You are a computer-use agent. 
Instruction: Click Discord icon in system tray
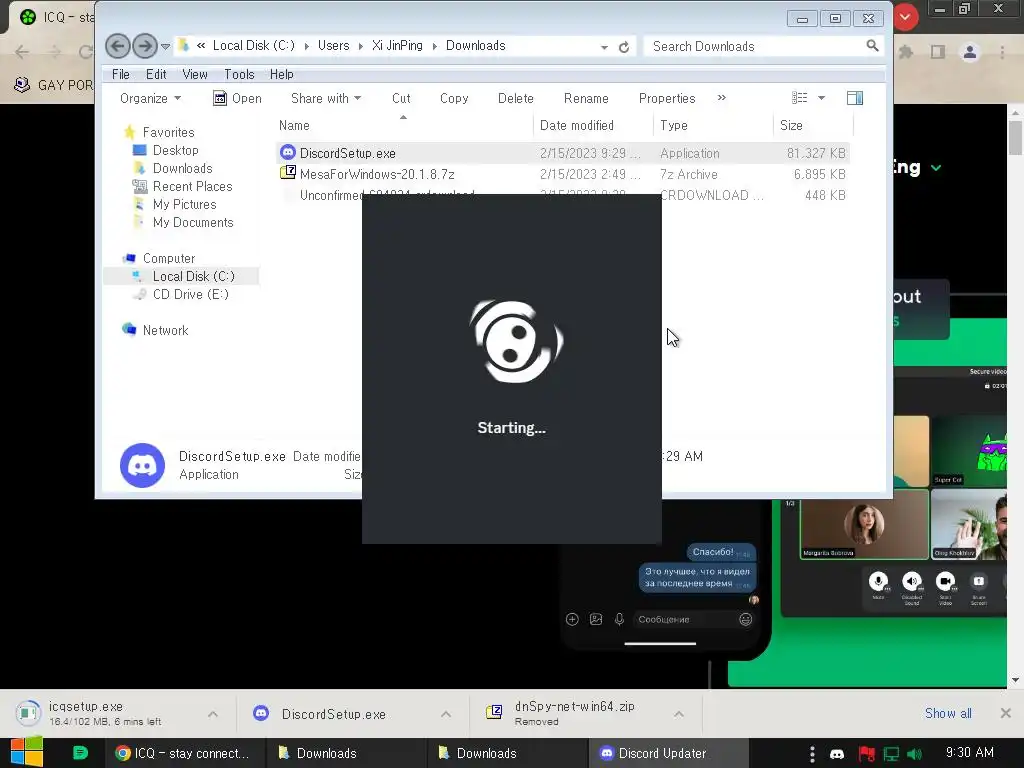coord(837,754)
